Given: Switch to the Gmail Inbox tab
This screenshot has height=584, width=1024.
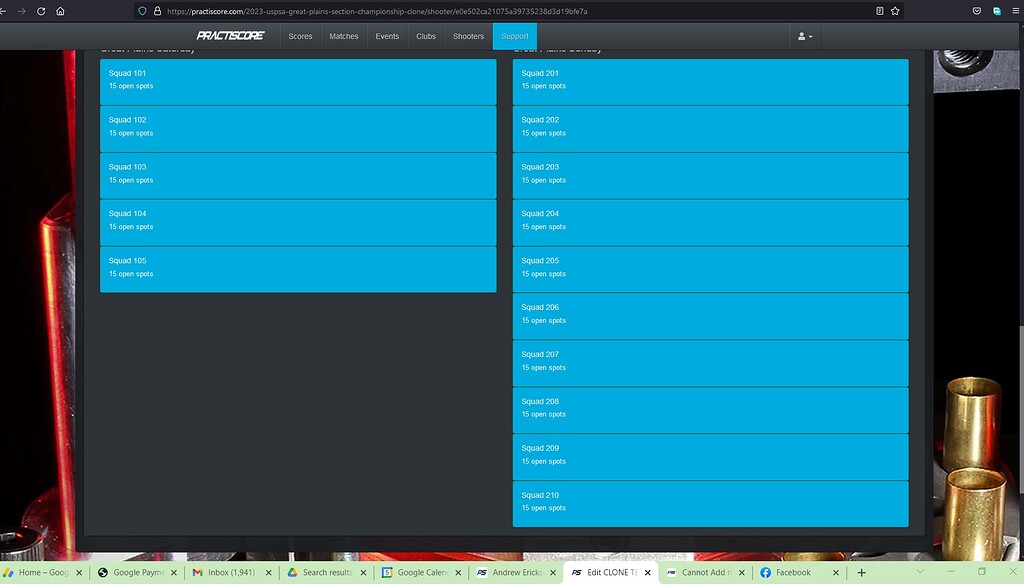Looking at the screenshot, I should point(224,572).
